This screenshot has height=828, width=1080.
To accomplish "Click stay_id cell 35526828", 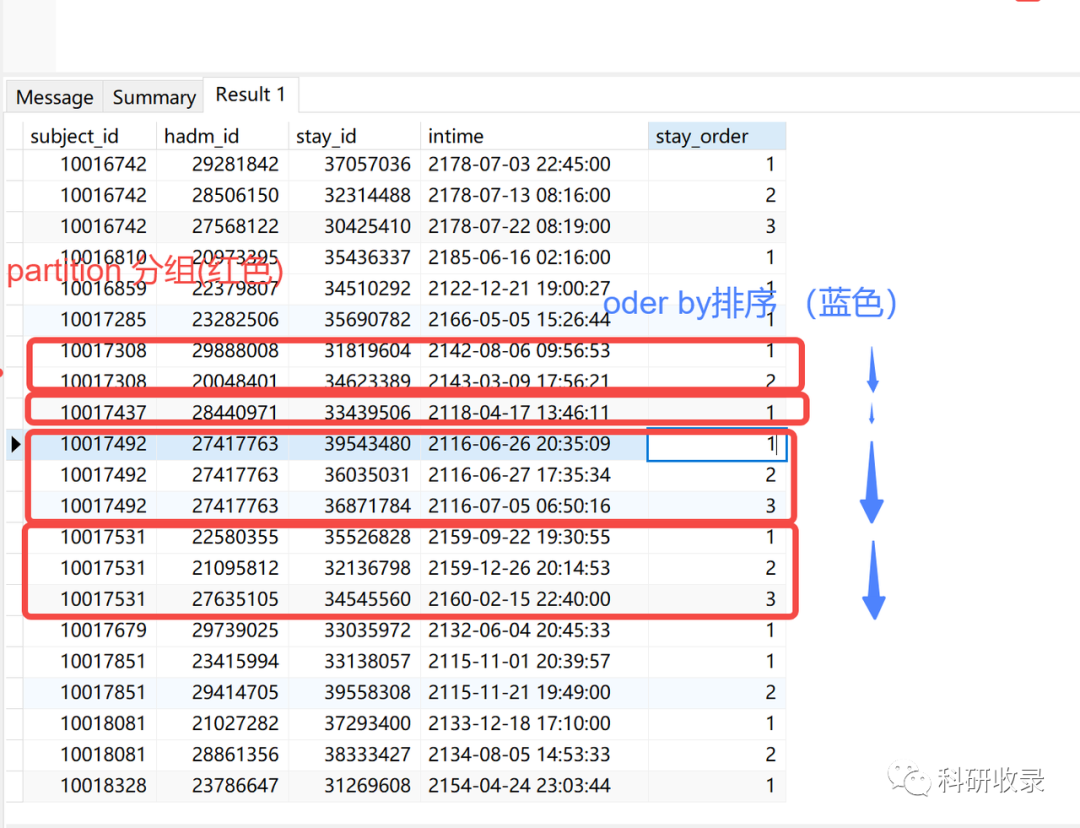I will point(354,537).
